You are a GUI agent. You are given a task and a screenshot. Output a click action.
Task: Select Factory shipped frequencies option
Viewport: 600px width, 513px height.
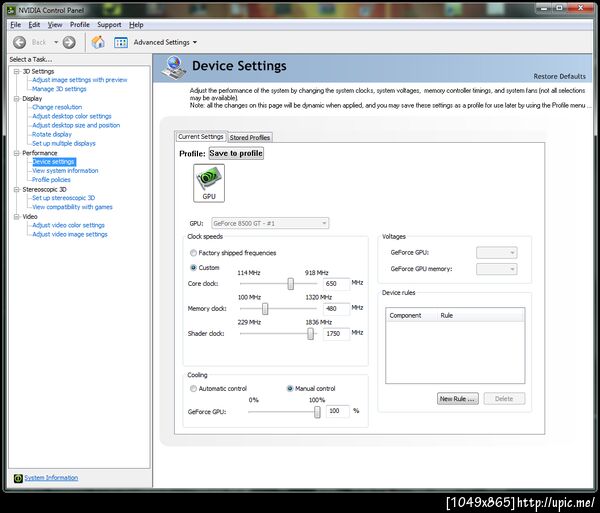point(193,253)
